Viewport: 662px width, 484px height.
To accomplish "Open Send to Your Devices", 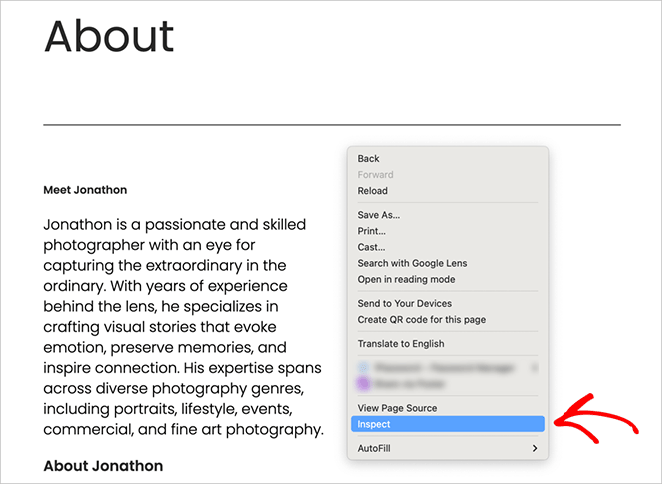I will click(x=404, y=304).
